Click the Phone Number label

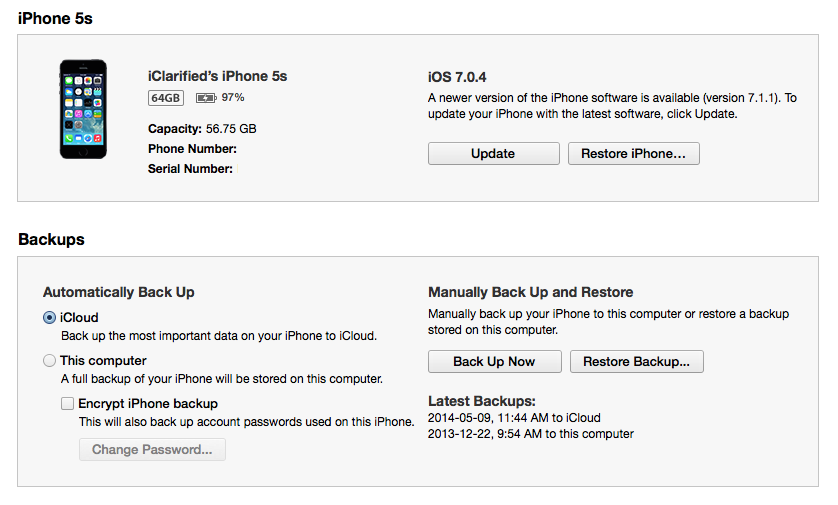pos(192,149)
